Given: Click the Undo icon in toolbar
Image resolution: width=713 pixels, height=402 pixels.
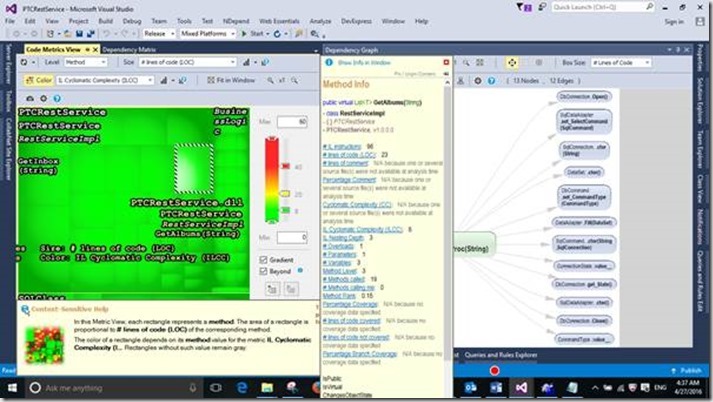Looking at the screenshot, I should pos(106,34).
